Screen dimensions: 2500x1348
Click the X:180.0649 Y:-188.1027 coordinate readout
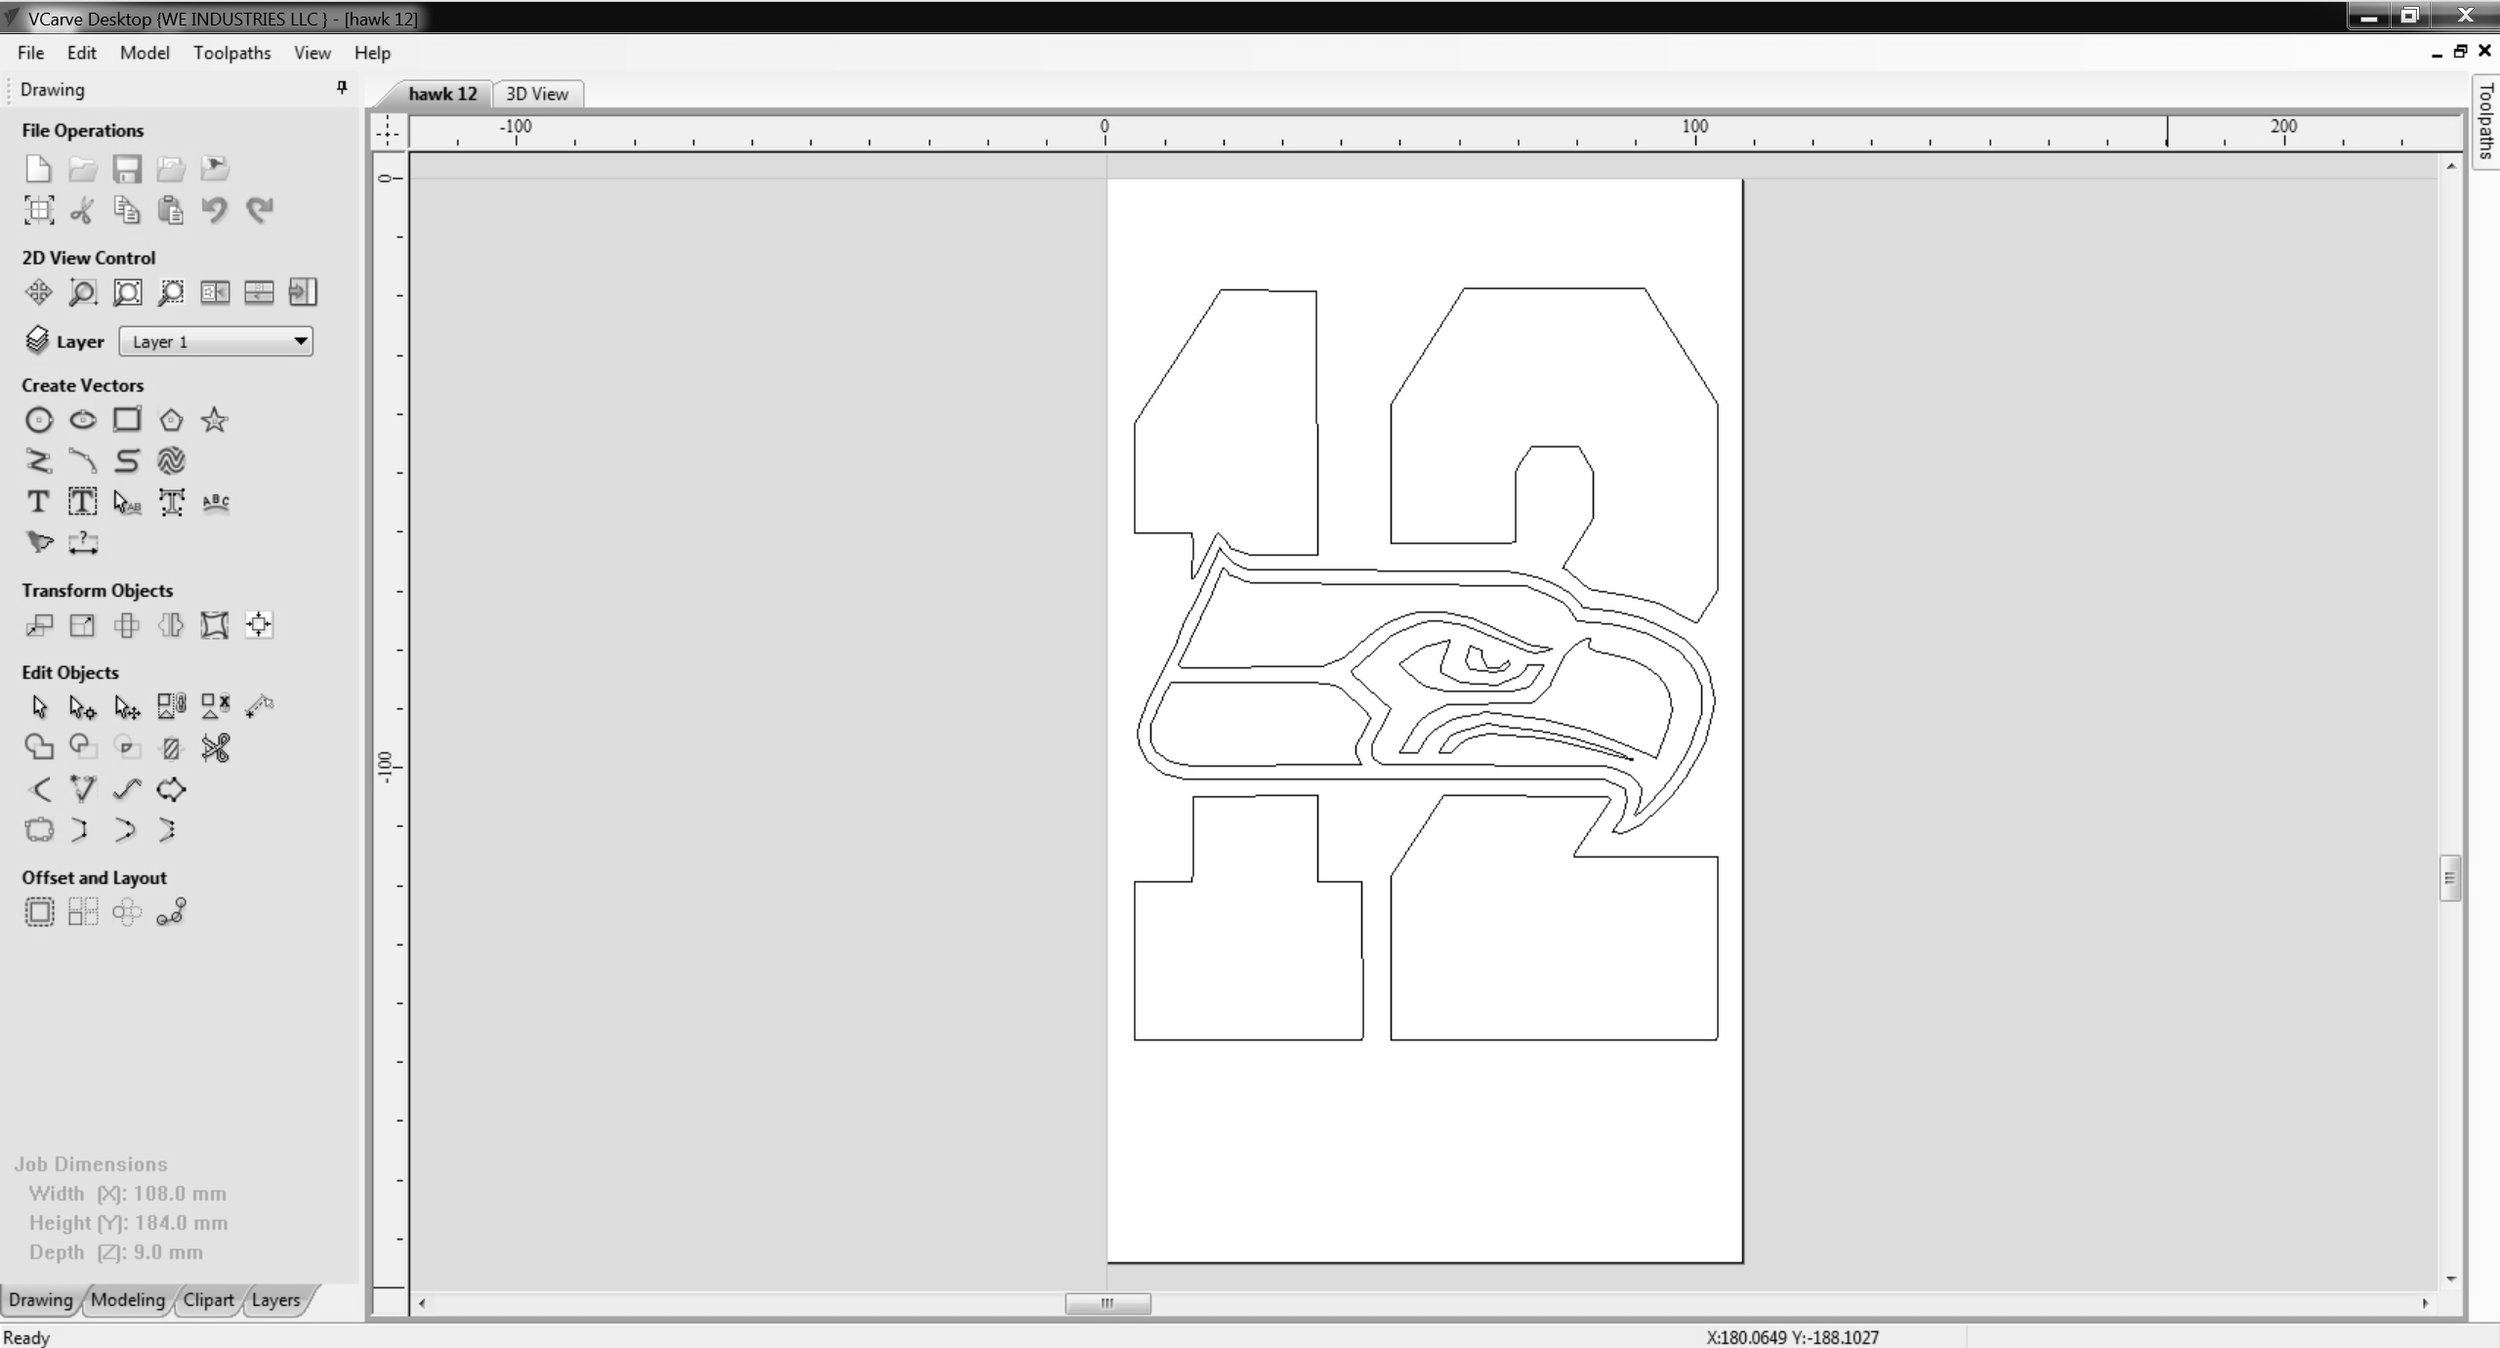tap(1792, 1337)
